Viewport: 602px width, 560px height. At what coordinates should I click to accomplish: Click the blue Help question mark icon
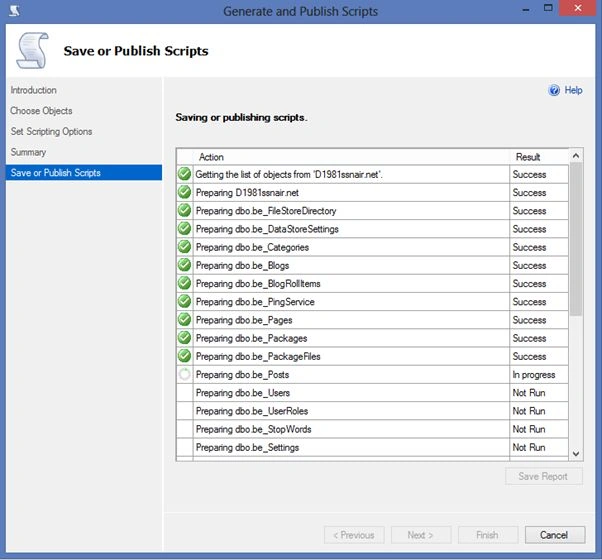pos(554,90)
